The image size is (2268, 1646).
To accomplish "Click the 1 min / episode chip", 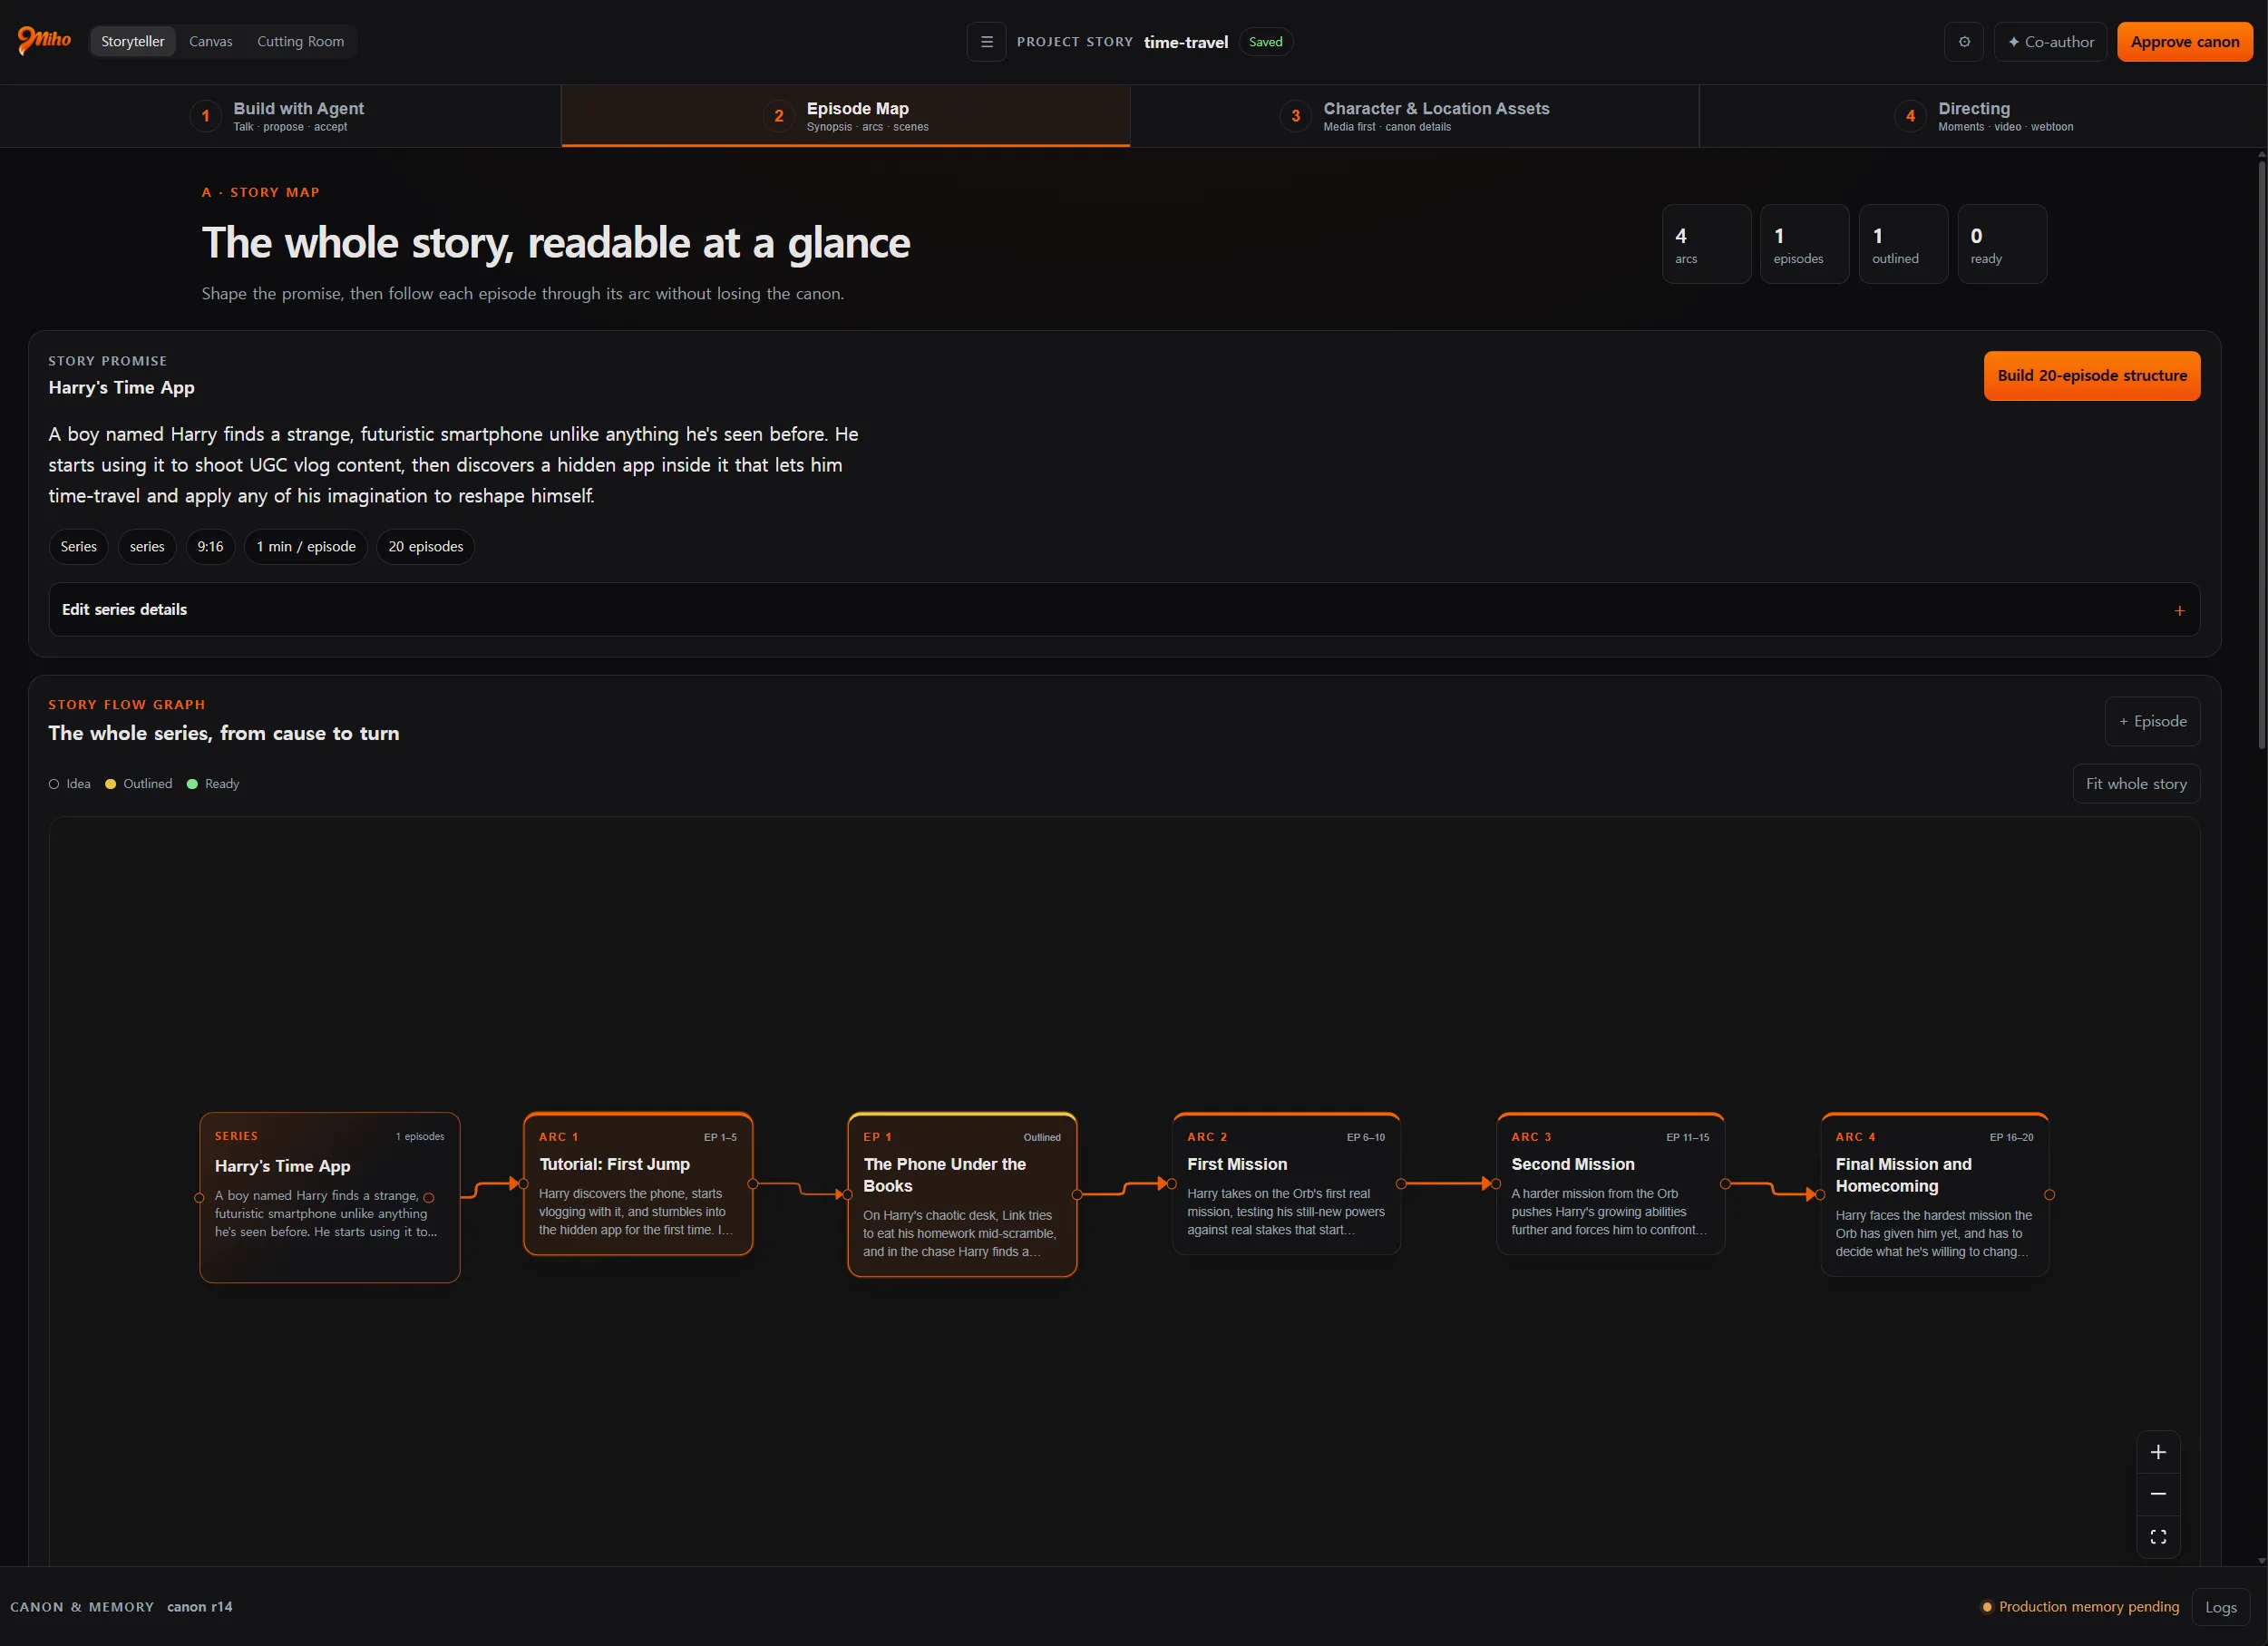I will pyautogui.click(x=306, y=547).
